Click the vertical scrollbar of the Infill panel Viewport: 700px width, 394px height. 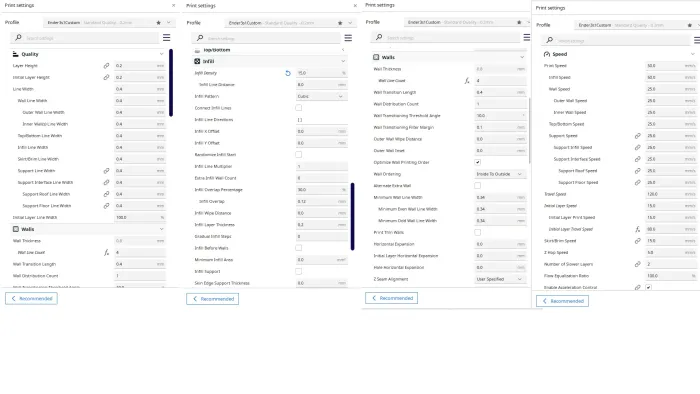click(352, 216)
